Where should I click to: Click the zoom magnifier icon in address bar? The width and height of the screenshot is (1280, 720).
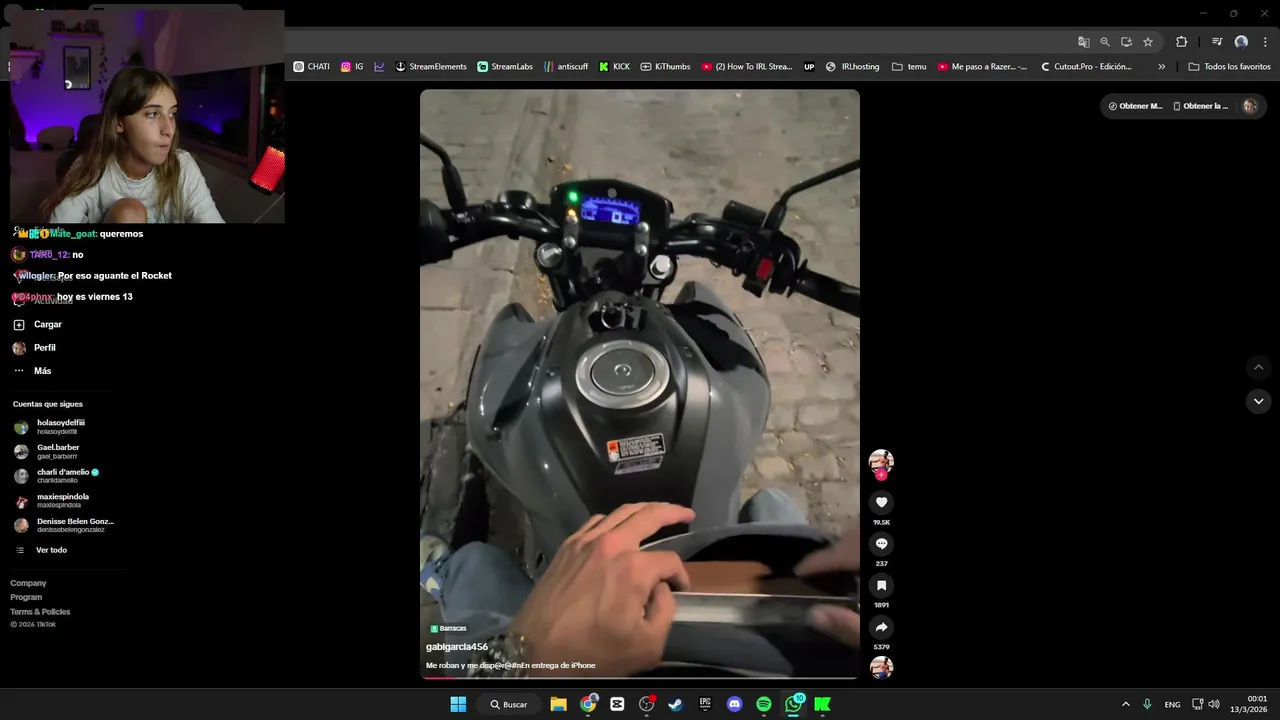pyautogui.click(x=1105, y=42)
